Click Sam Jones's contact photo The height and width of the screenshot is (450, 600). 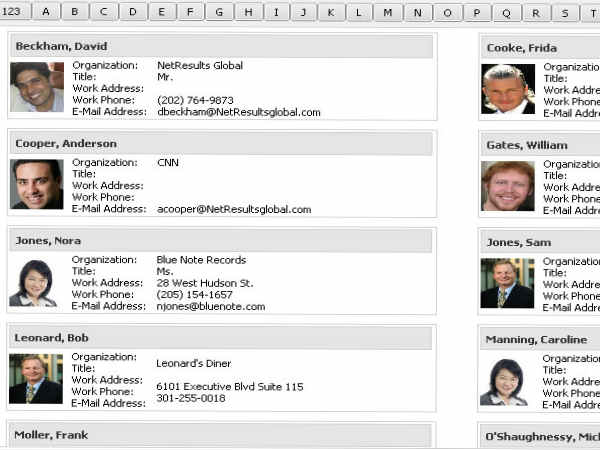[508, 283]
